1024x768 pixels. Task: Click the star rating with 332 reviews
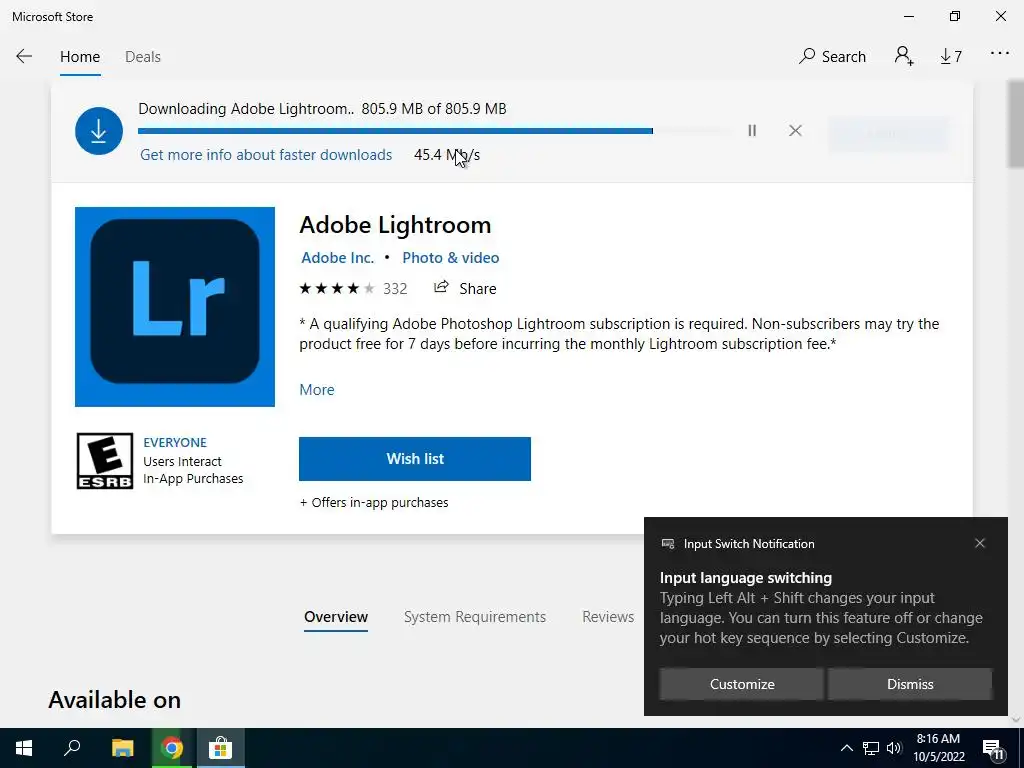pyautogui.click(x=353, y=289)
